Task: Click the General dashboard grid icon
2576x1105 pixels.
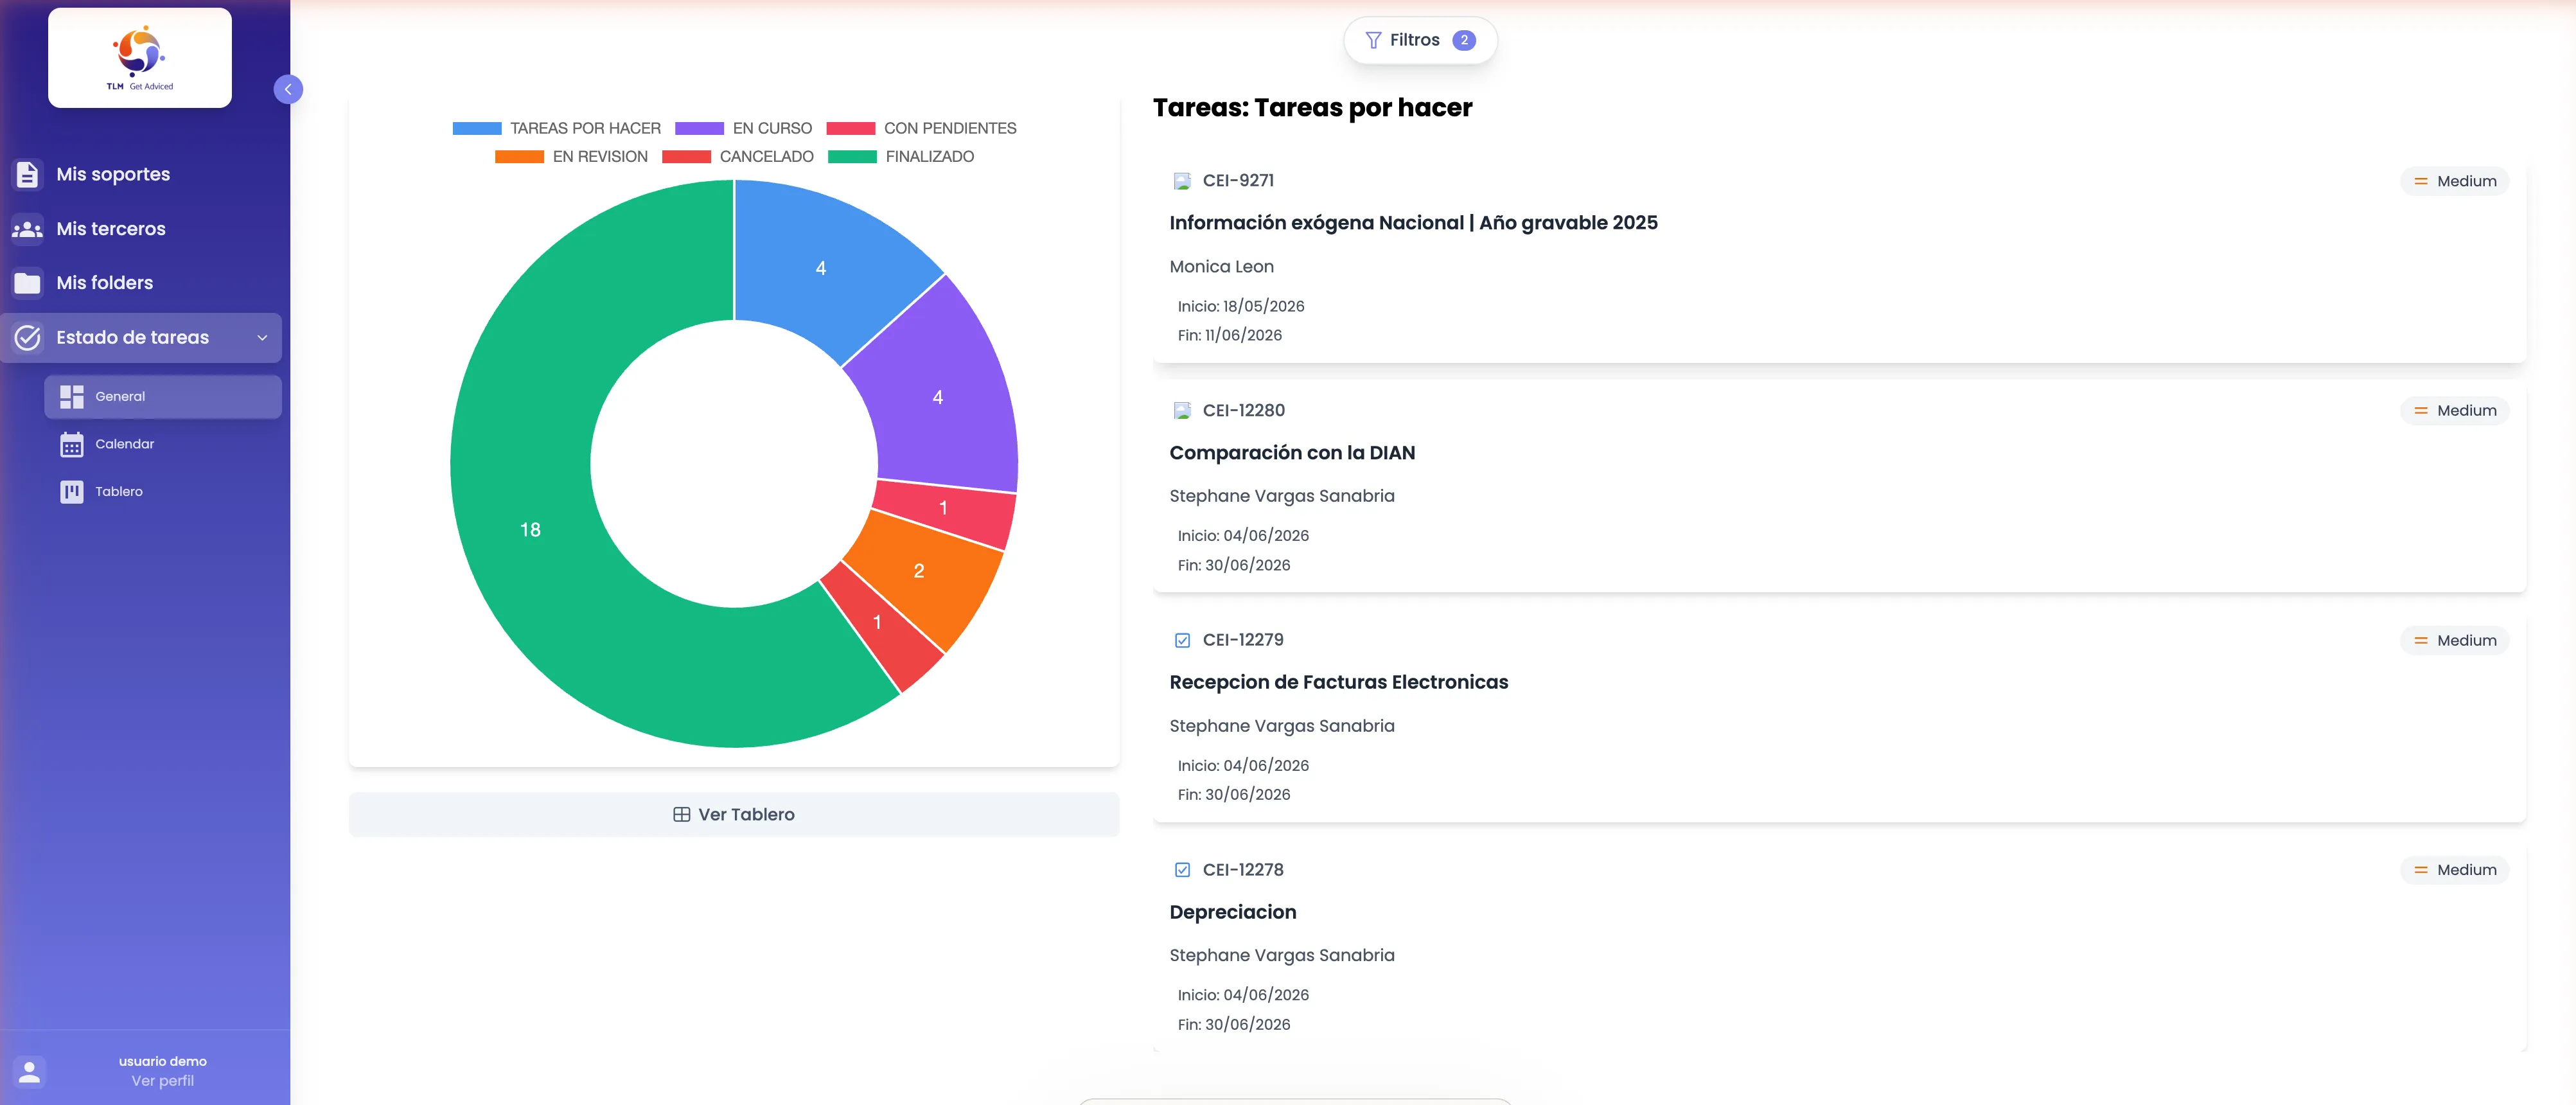Action: (x=71, y=397)
